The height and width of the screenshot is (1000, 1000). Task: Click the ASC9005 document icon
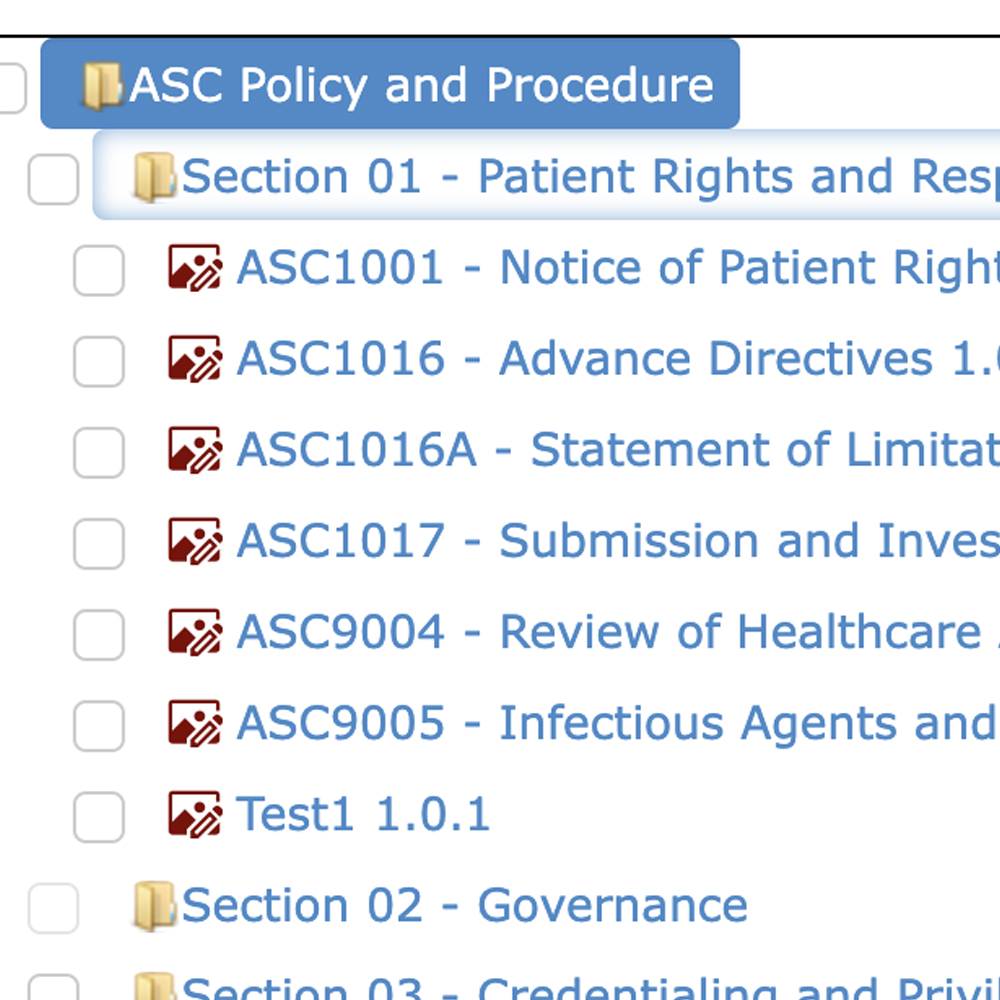(194, 723)
